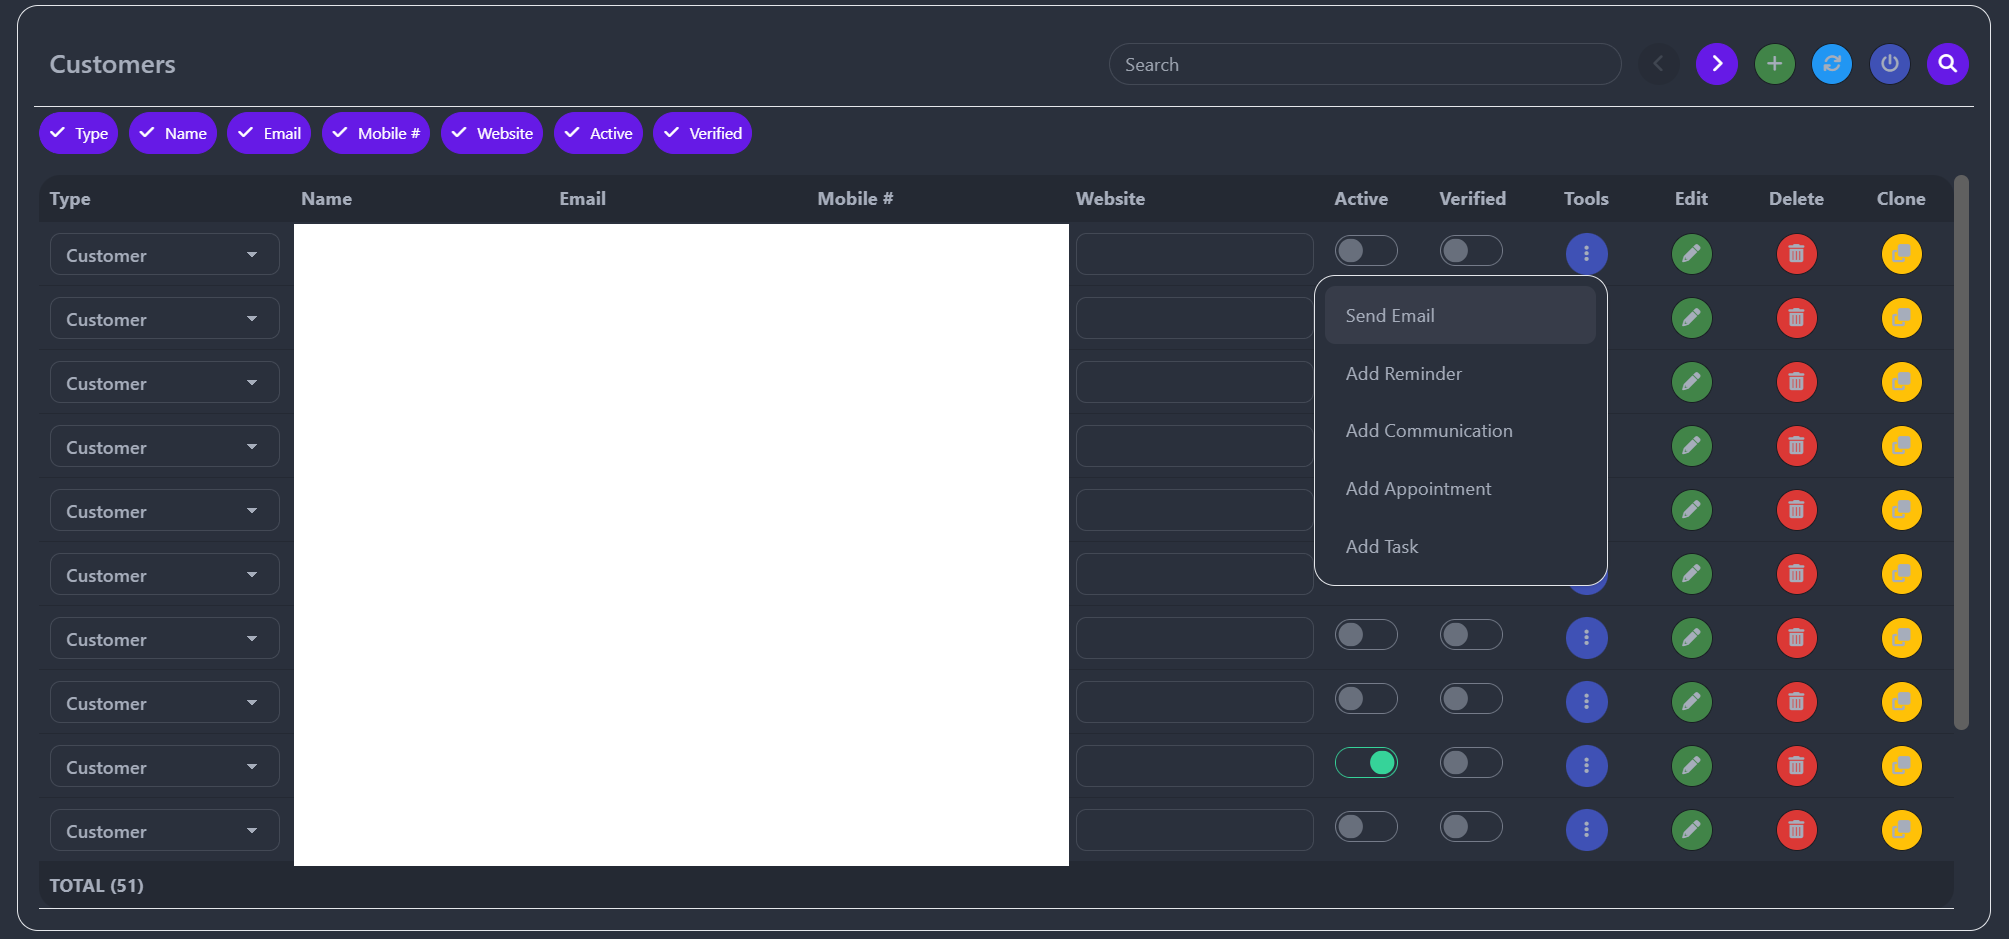Click the green pencil in fifth row
This screenshot has height=939, width=2009.
point(1691,510)
